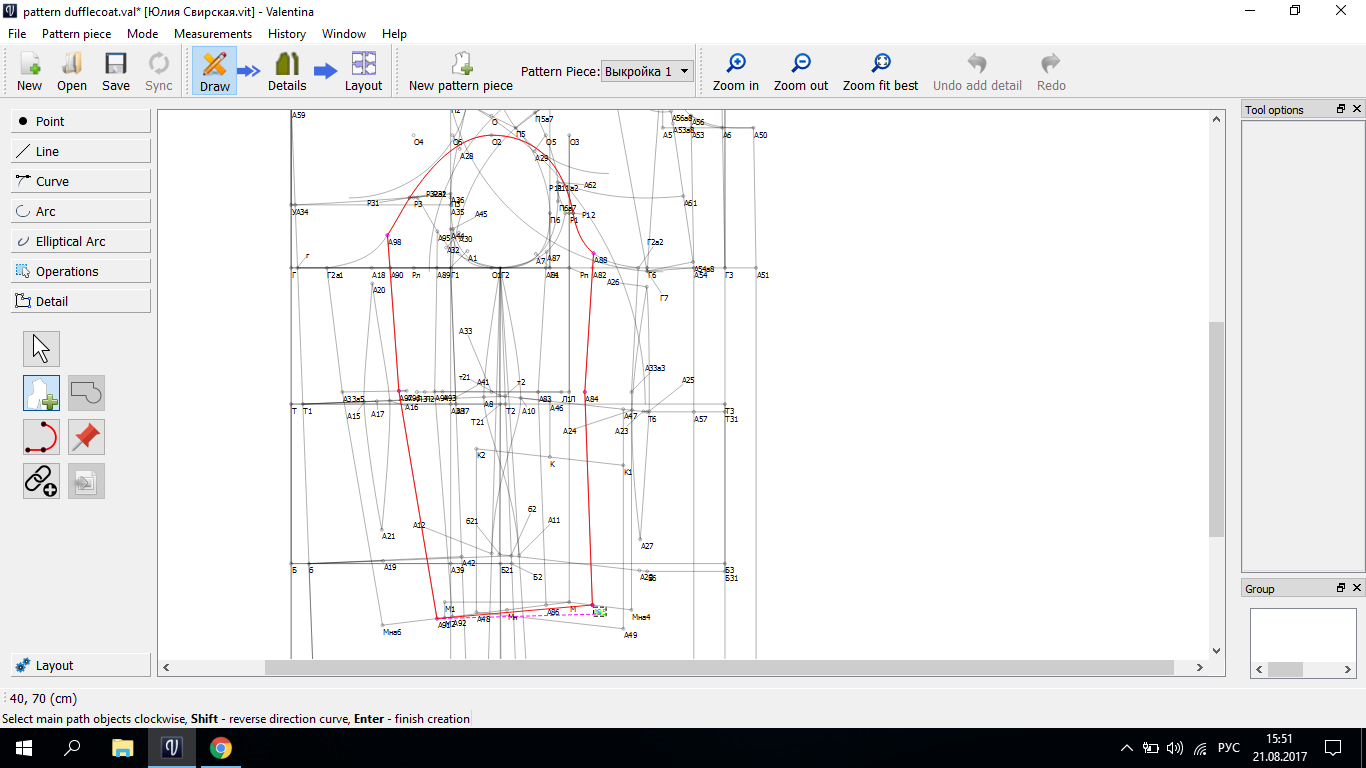The height and width of the screenshot is (768, 1366).
Task: Click the canvas scroll-up arrow
Action: click(x=1216, y=118)
